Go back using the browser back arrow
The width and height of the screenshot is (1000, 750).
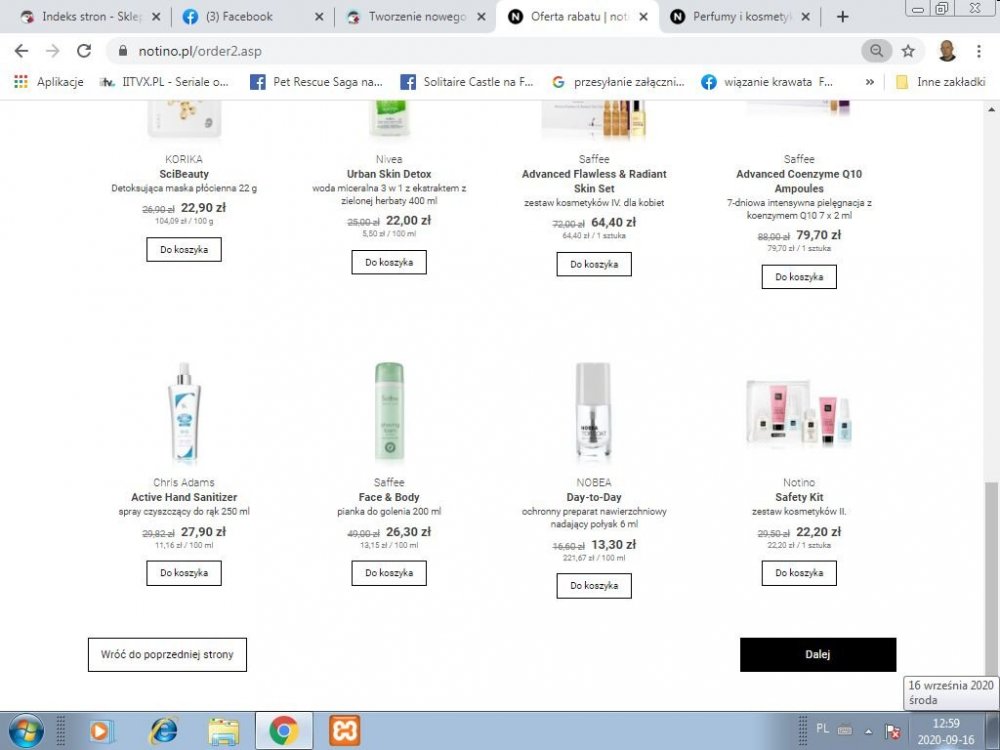point(21,51)
